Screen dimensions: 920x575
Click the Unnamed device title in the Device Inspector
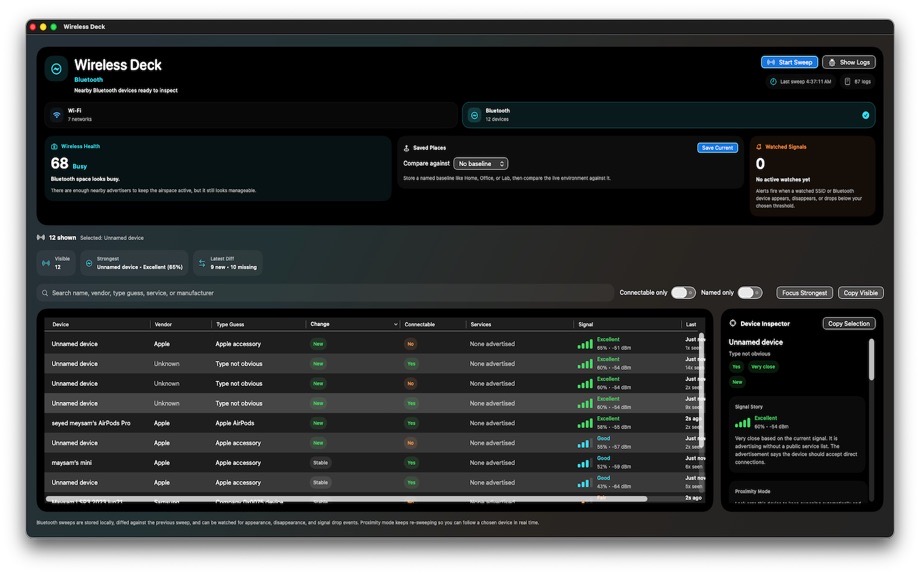click(x=756, y=342)
